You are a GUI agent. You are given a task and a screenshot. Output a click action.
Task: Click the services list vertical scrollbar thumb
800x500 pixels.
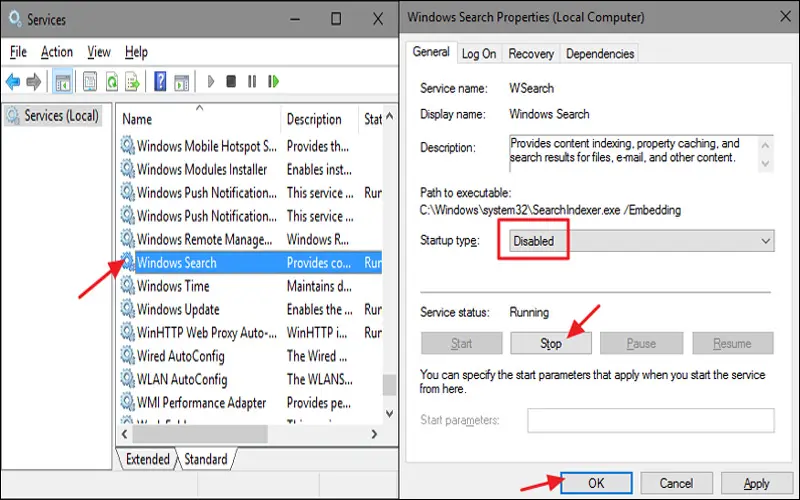click(x=390, y=385)
